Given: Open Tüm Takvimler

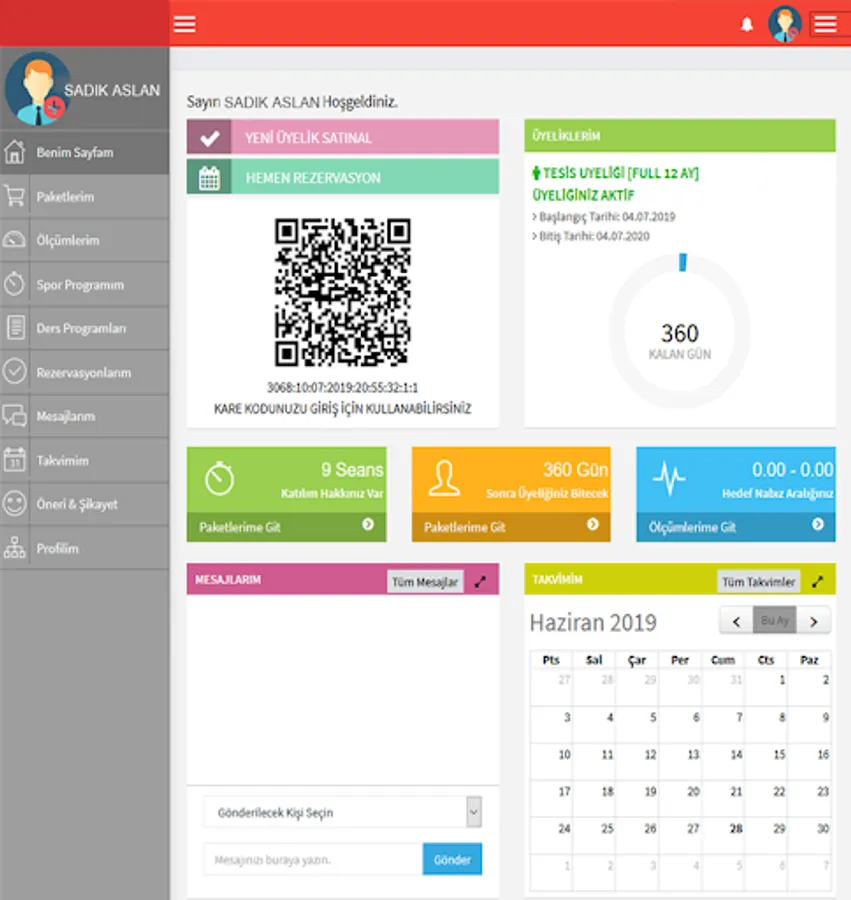Looking at the screenshot, I should coord(758,582).
